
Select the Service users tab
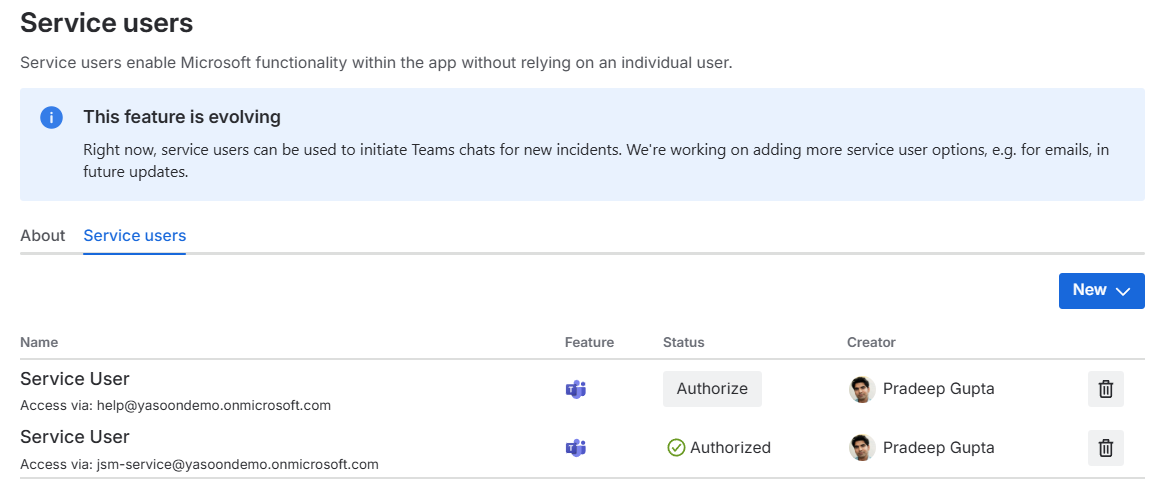[x=134, y=236]
